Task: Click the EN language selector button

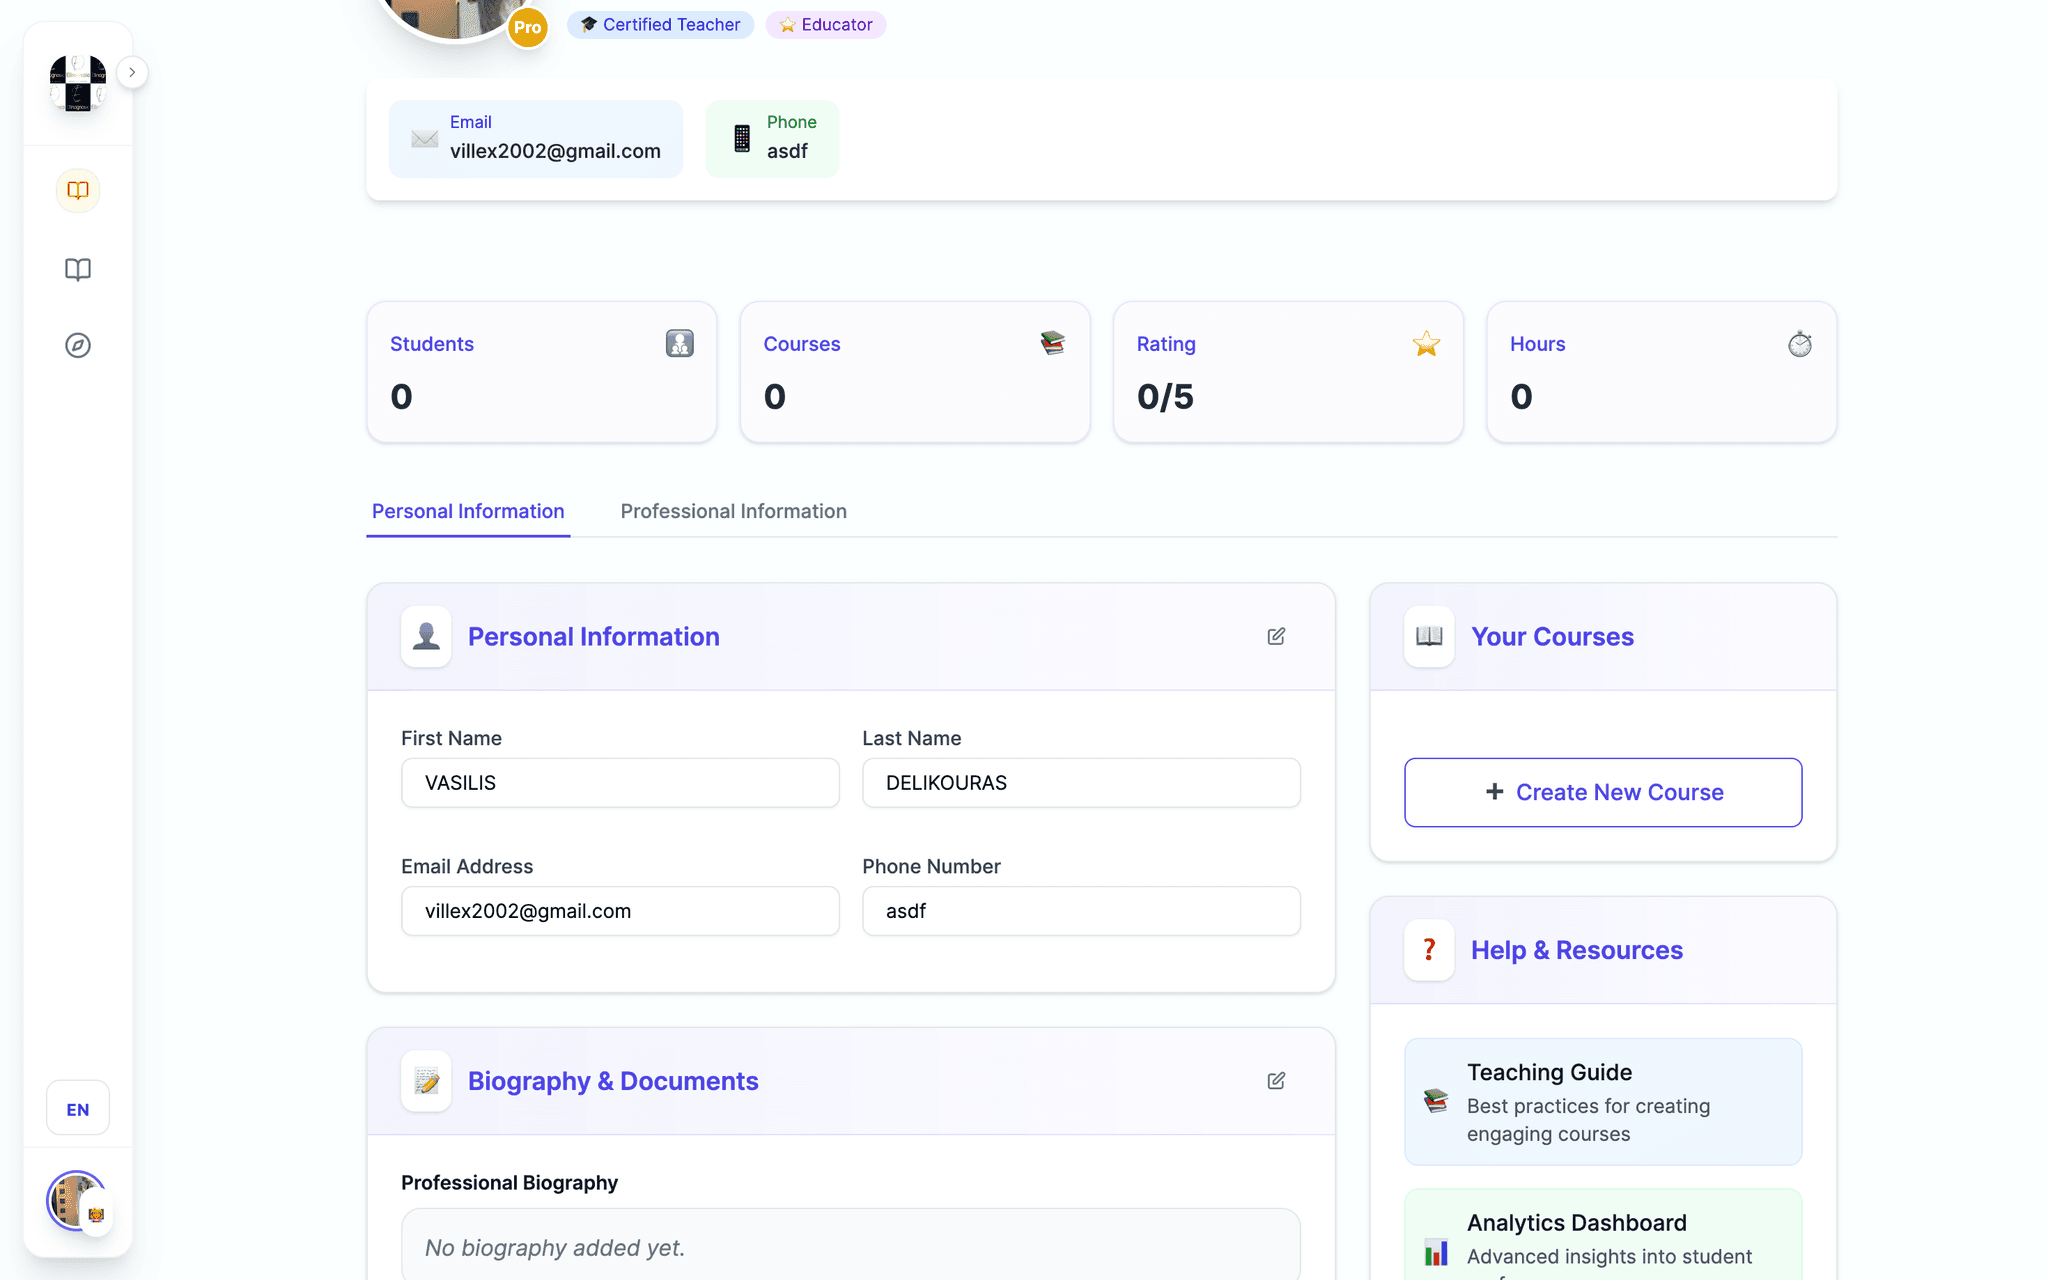Action: [x=78, y=1109]
